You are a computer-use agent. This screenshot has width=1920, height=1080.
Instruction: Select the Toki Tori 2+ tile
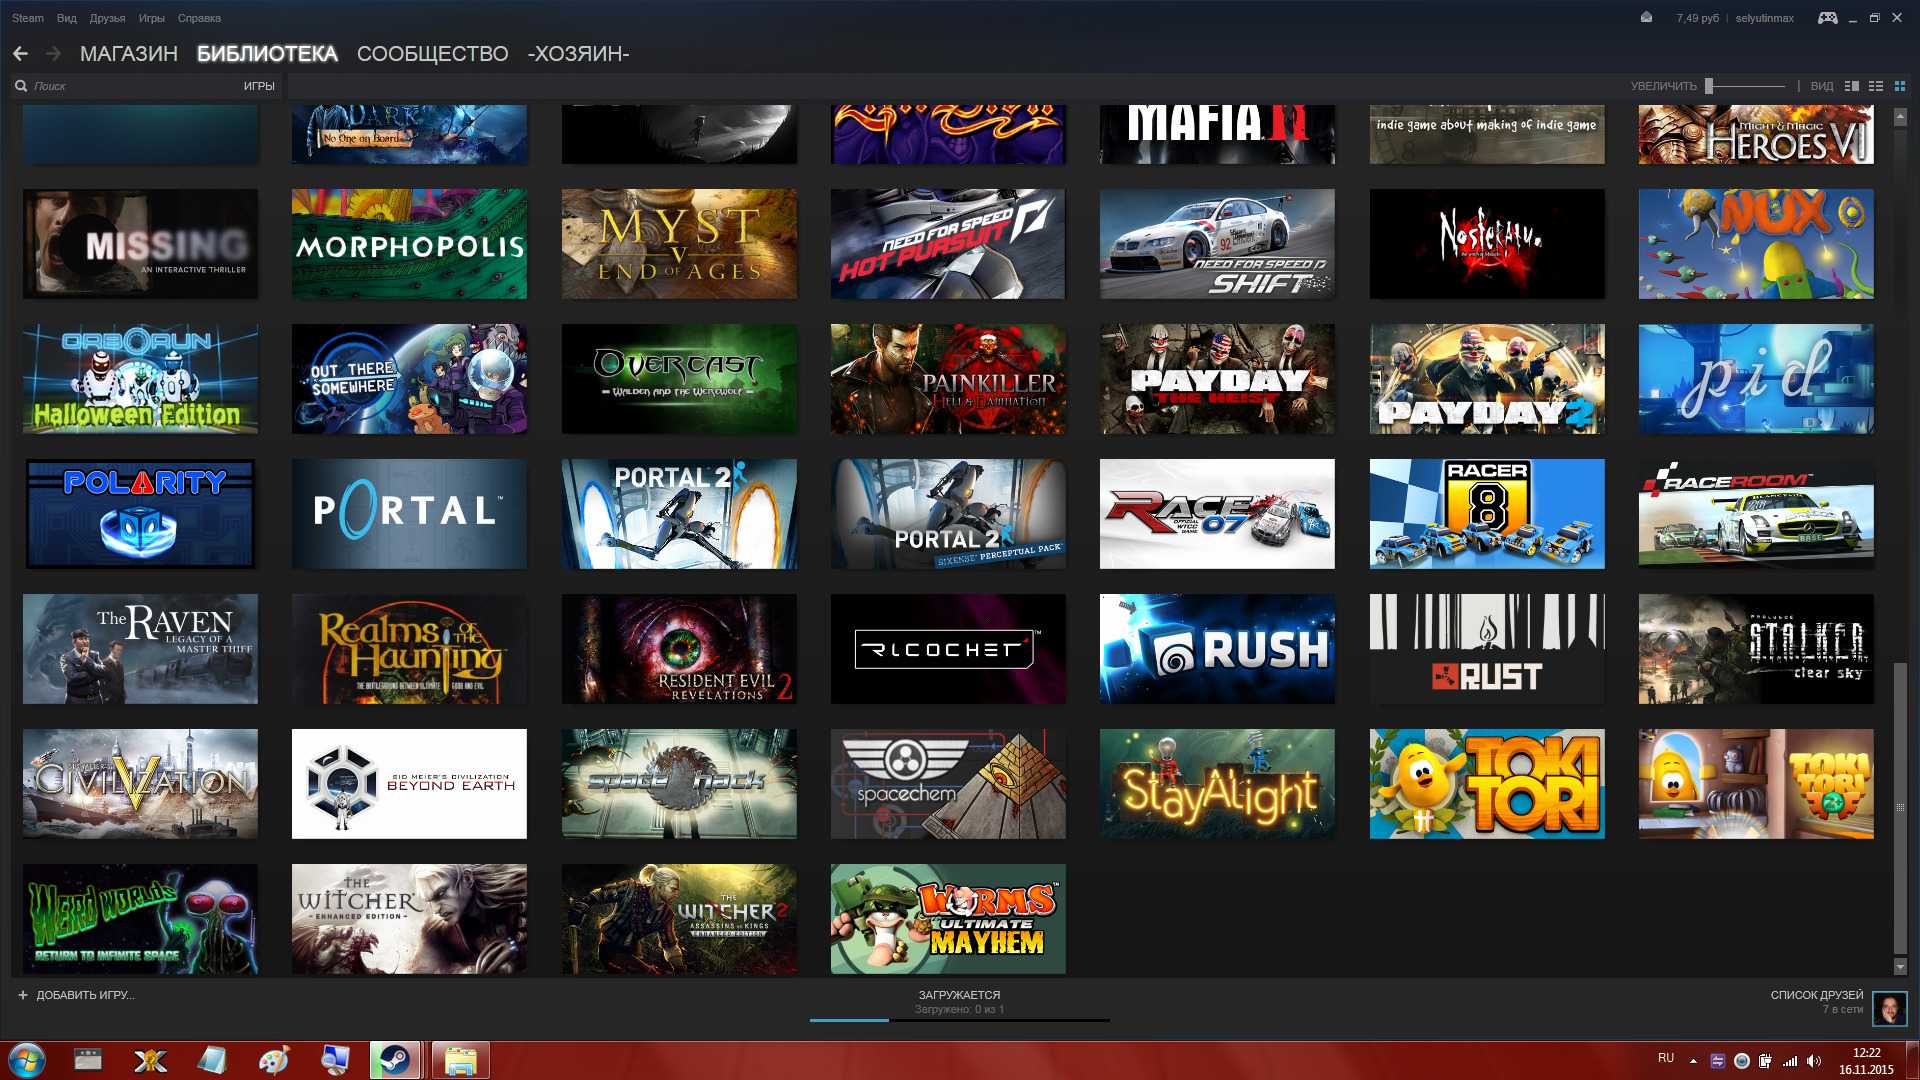click(x=1756, y=783)
